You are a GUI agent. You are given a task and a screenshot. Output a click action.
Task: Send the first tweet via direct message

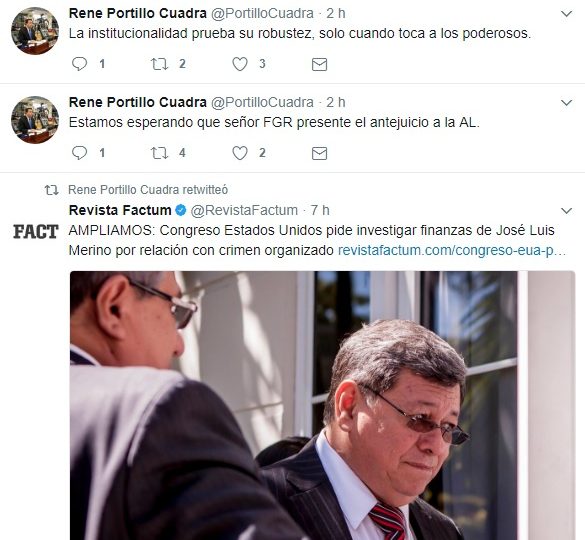click(x=319, y=64)
